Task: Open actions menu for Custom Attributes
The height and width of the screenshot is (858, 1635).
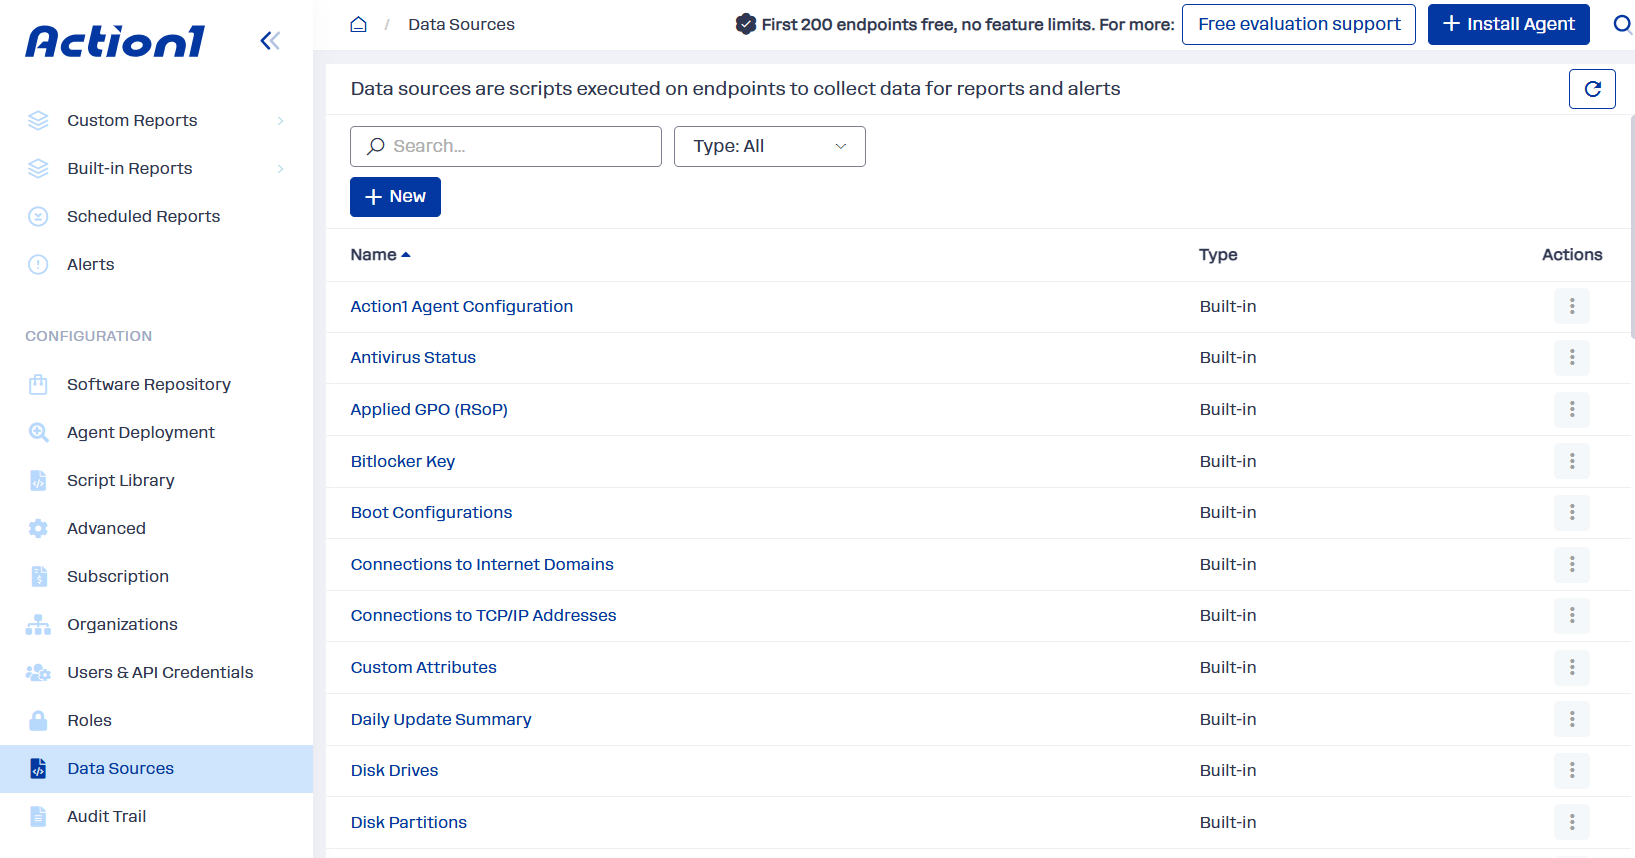Action: click(x=1572, y=667)
